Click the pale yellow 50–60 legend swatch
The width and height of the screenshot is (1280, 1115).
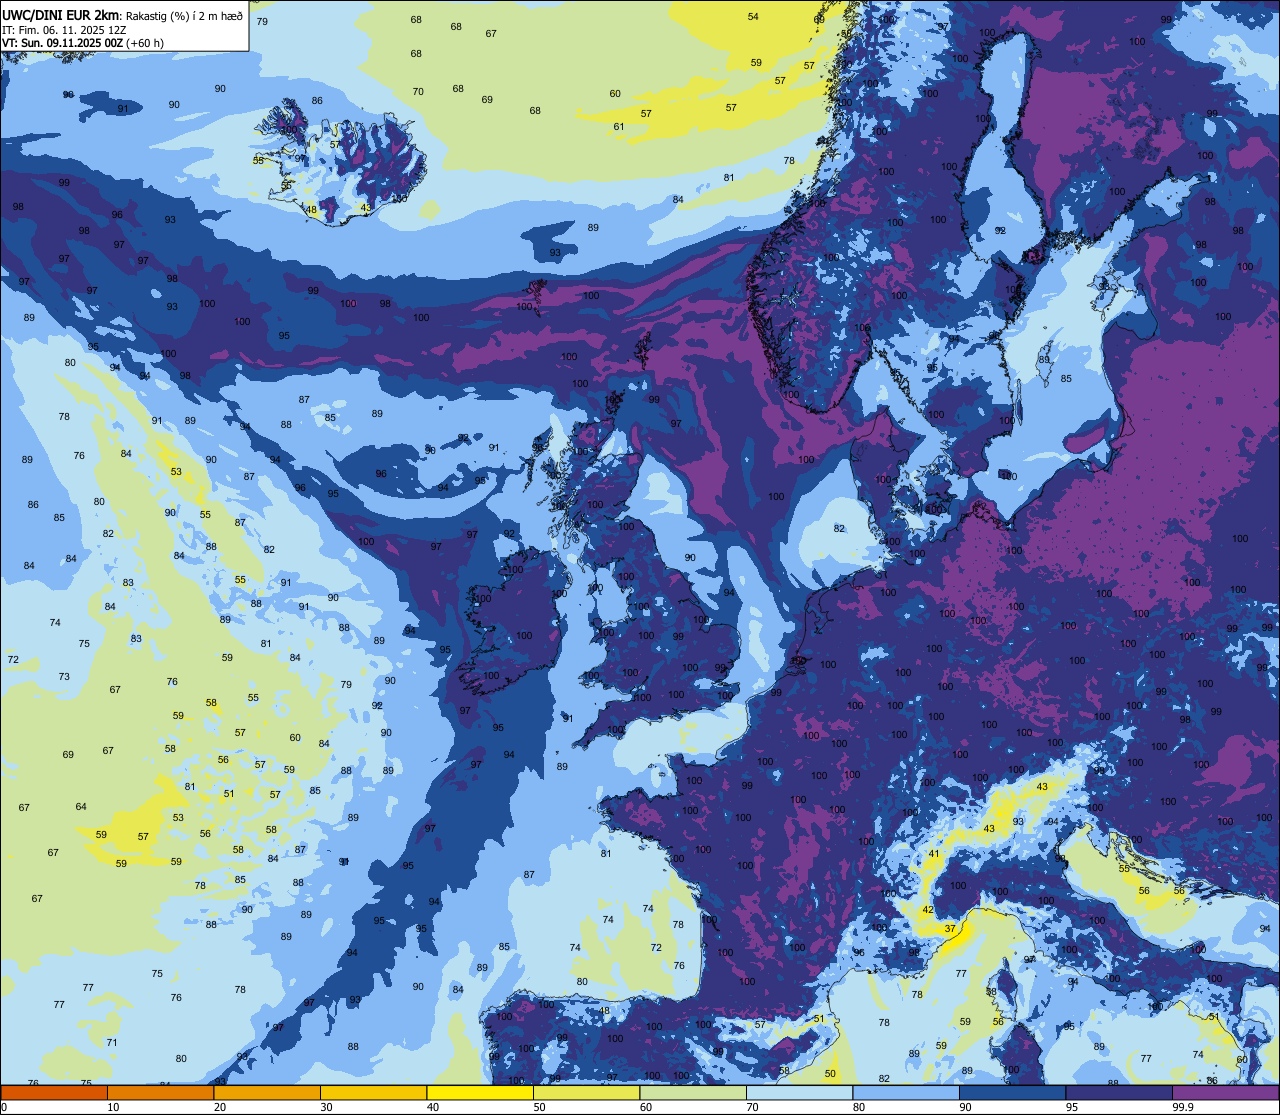[586, 1092]
